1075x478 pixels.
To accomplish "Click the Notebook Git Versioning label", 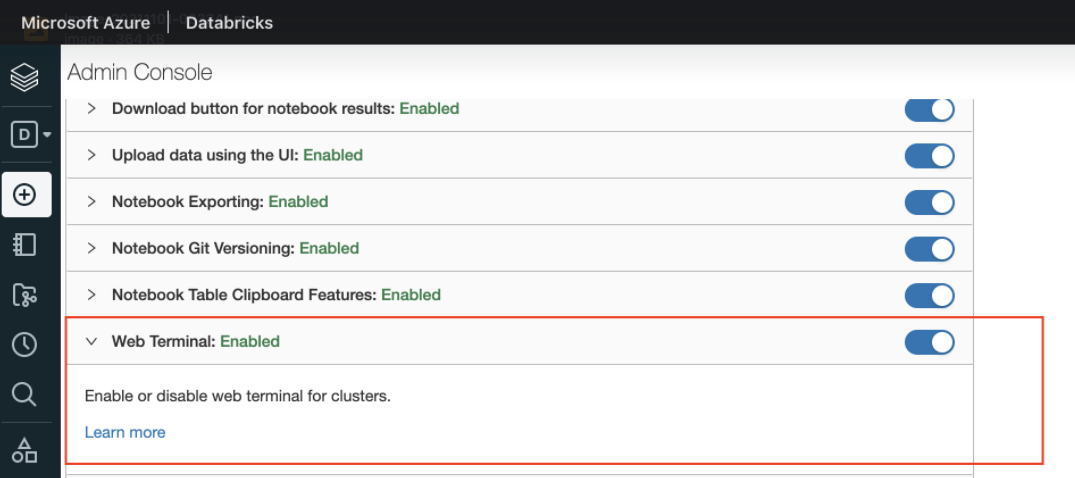I will click(x=203, y=248).
